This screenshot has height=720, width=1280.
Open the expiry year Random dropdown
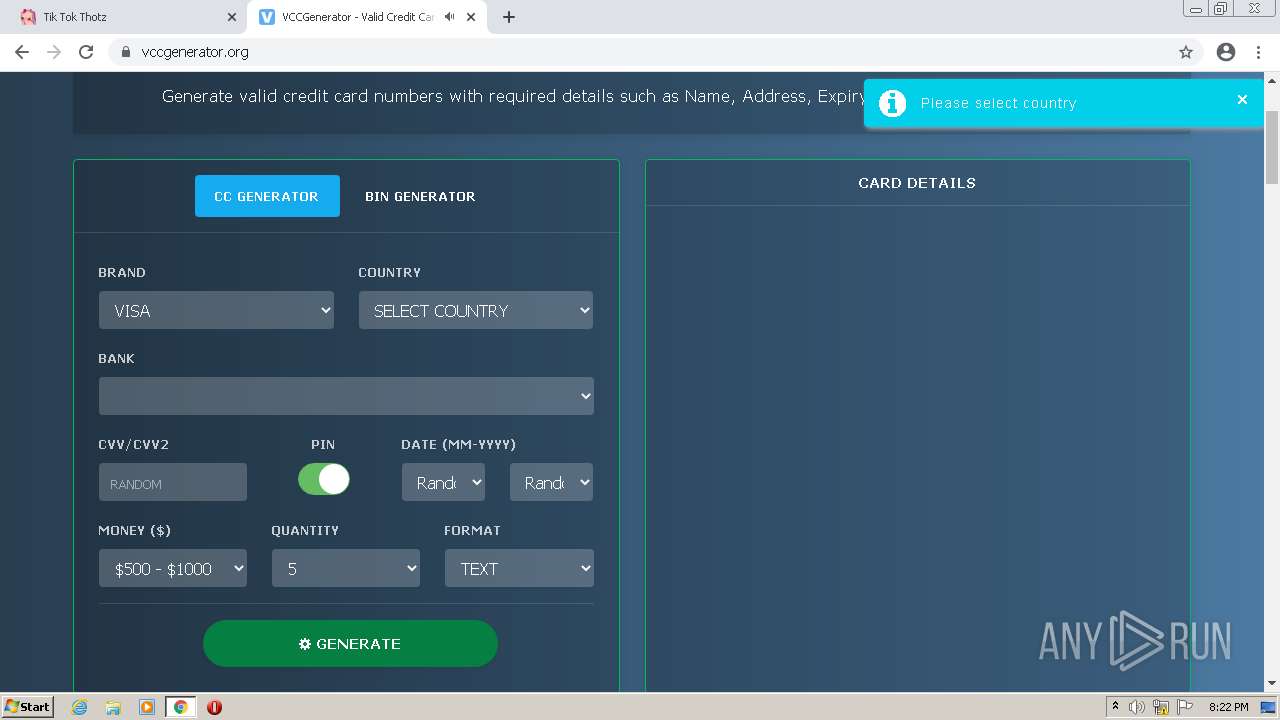(x=551, y=482)
